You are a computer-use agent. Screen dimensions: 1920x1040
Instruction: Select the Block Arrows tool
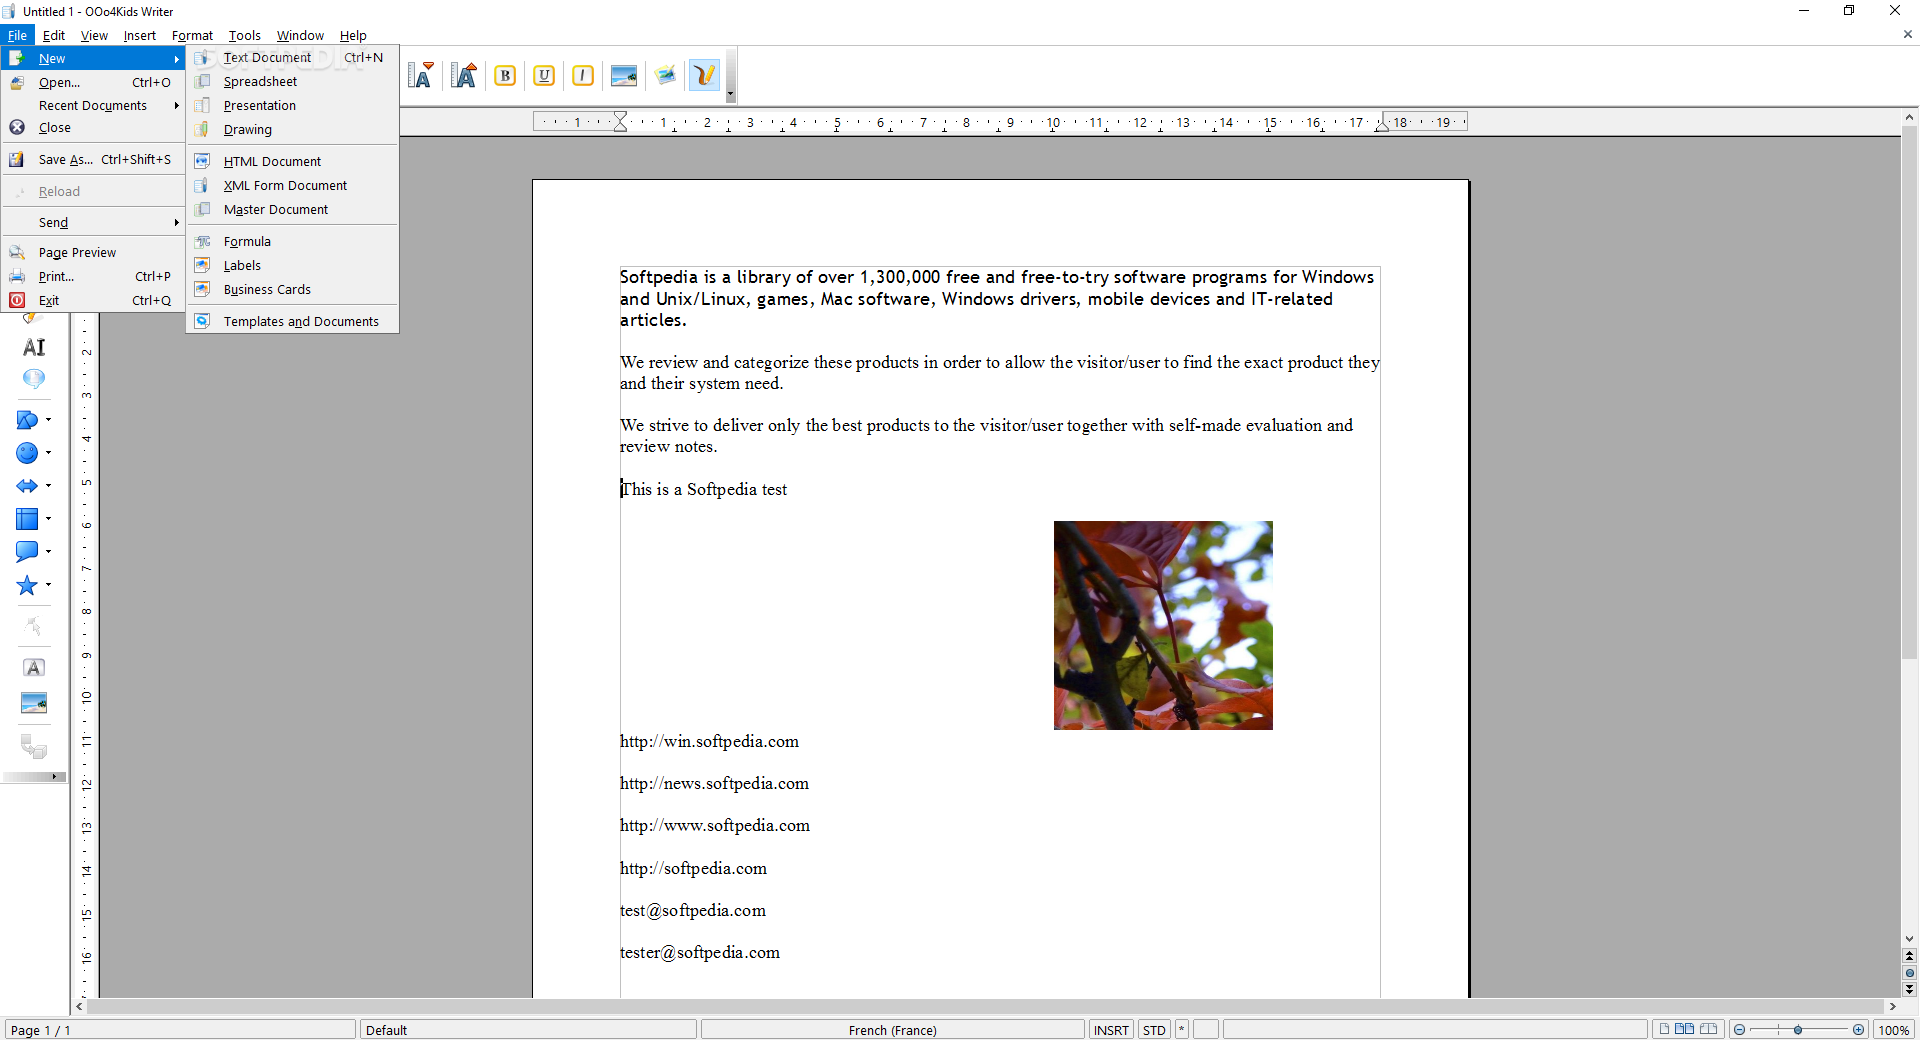pos(27,486)
